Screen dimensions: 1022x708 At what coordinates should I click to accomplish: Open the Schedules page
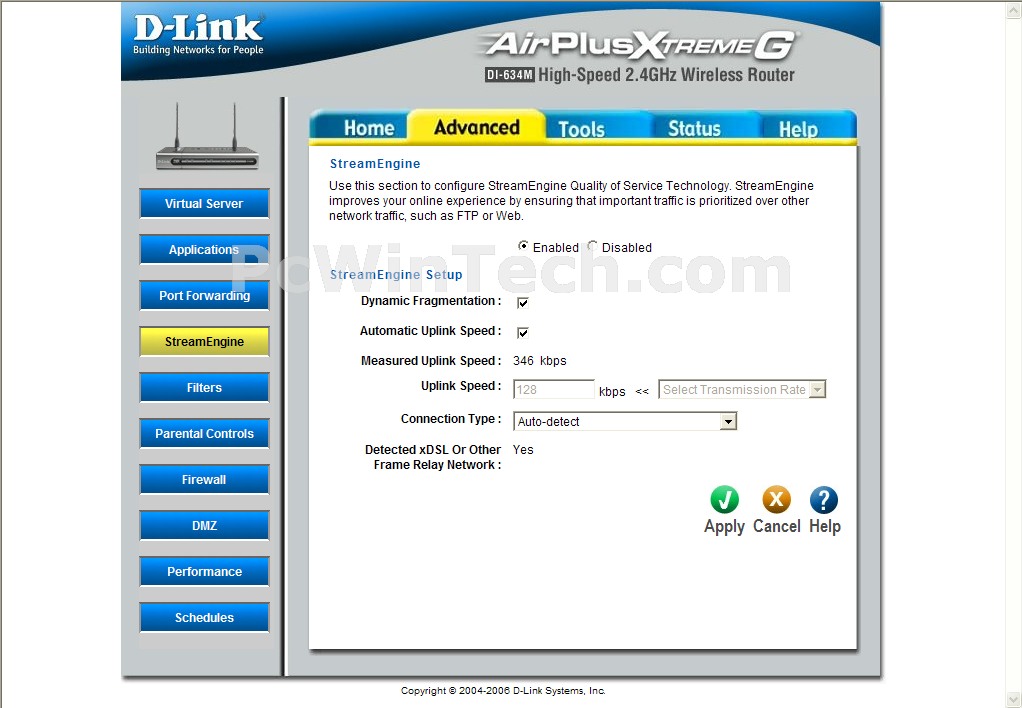[204, 617]
